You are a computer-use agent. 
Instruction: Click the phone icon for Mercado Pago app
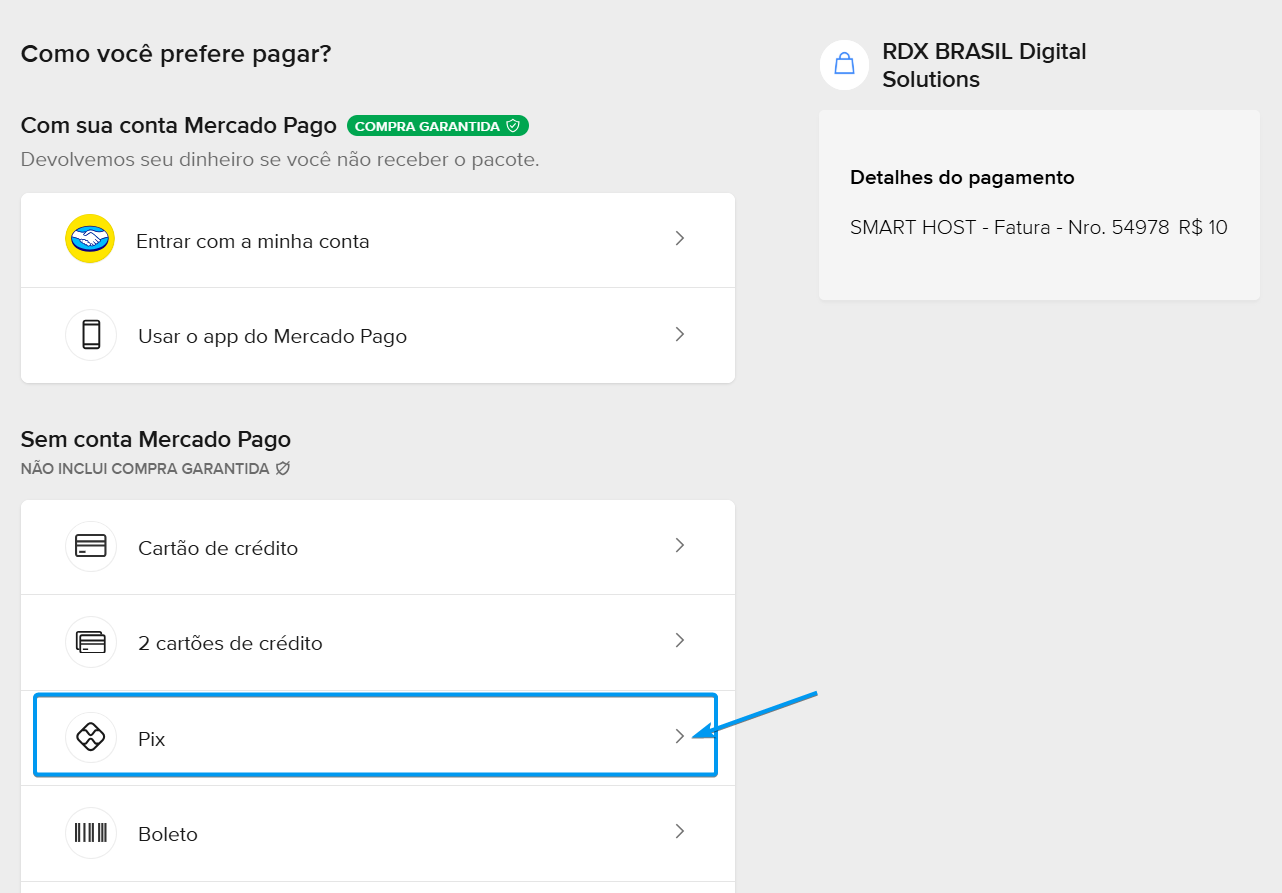click(91, 335)
